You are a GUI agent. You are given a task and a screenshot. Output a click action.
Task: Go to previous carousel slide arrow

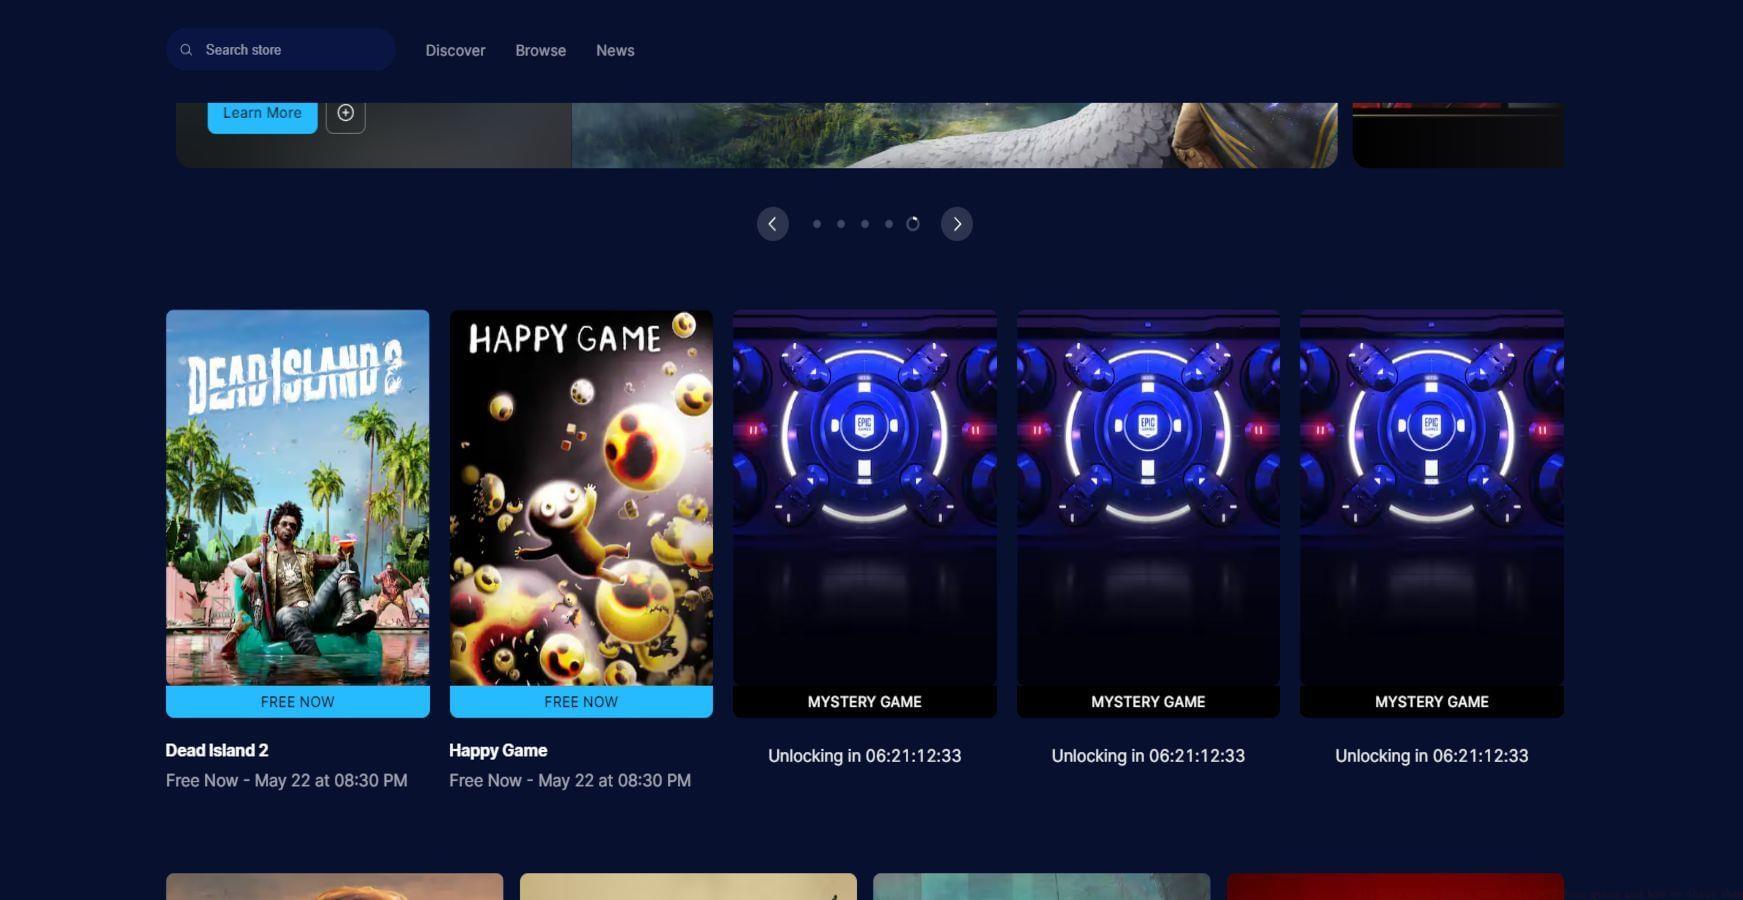[x=772, y=224]
